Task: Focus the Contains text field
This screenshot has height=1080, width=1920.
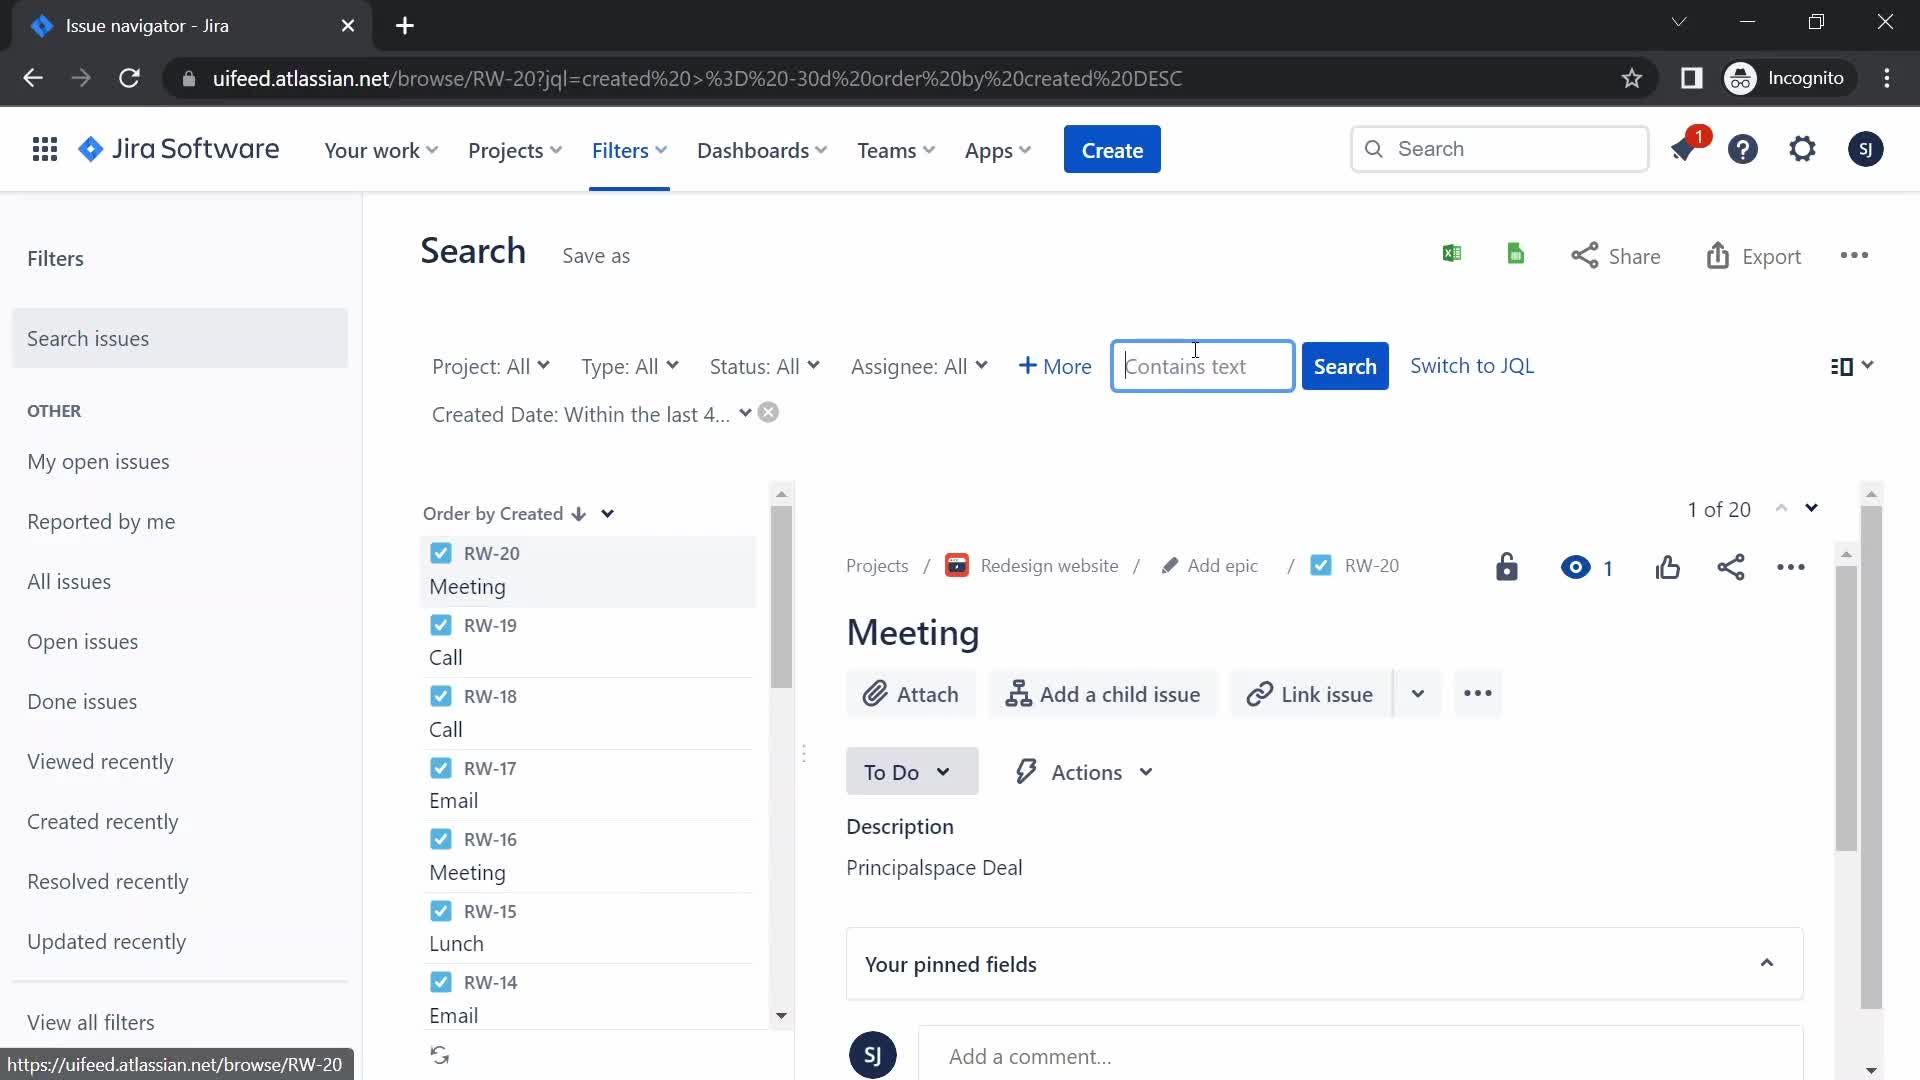Action: (1203, 366)
